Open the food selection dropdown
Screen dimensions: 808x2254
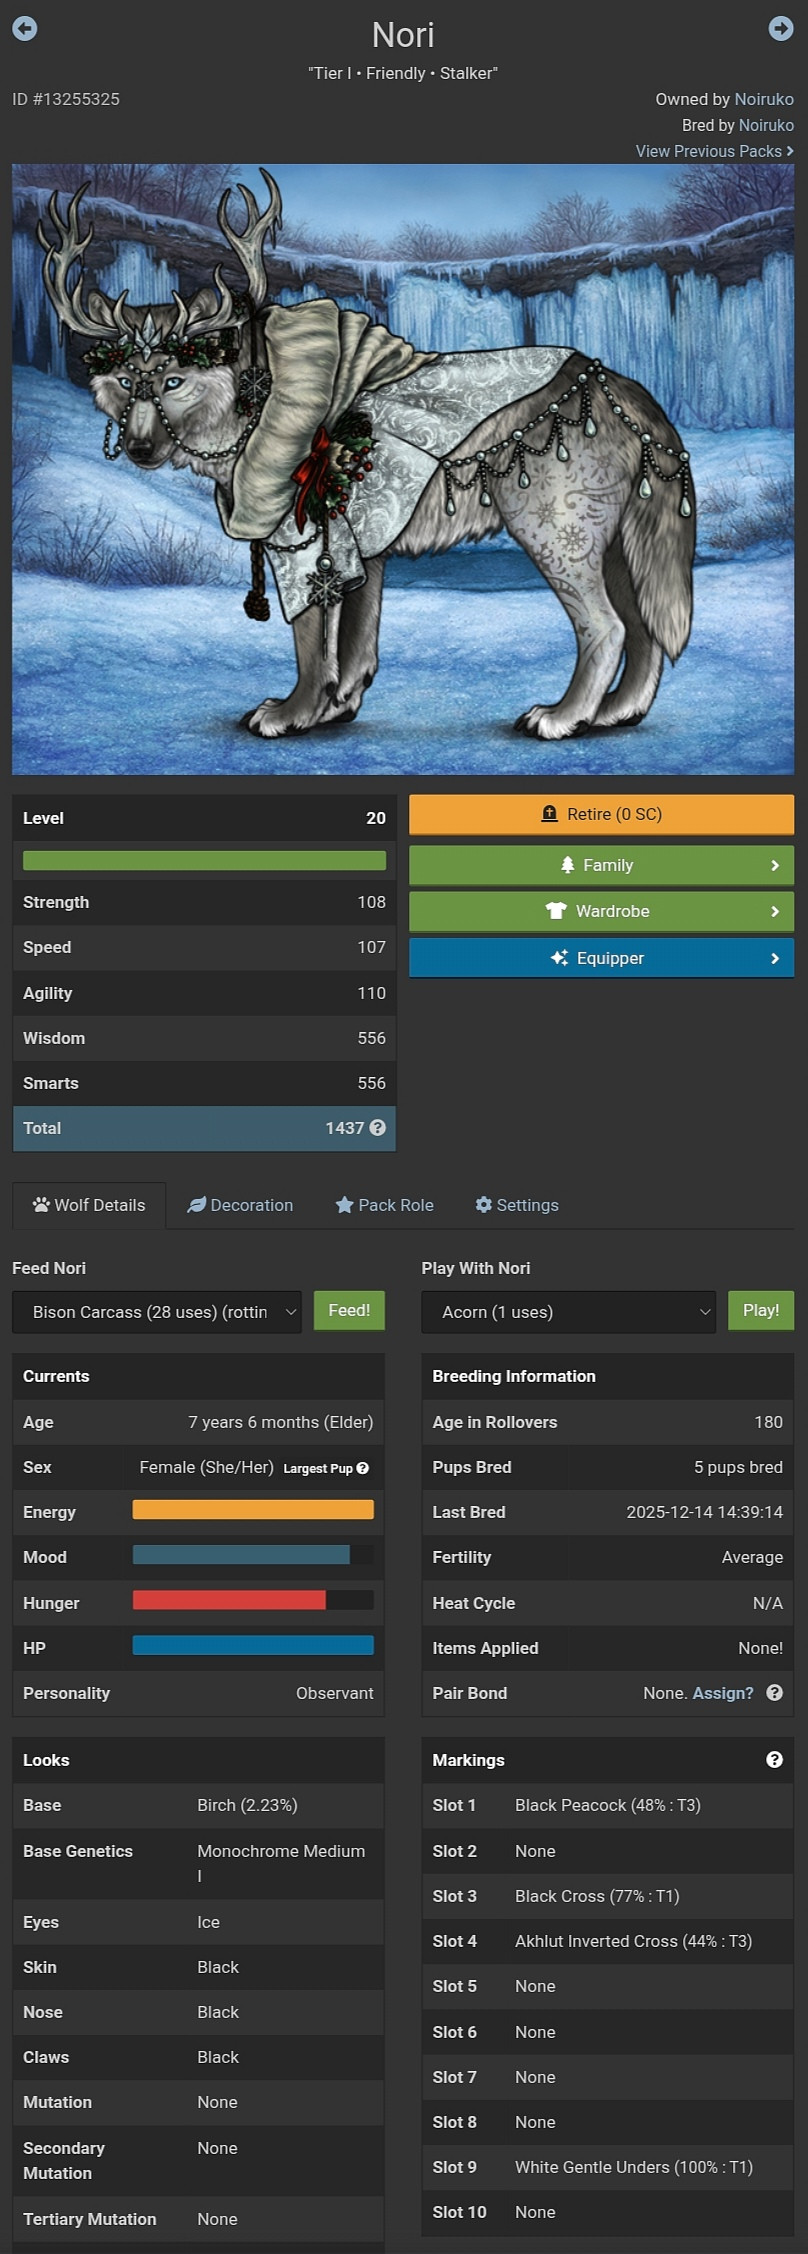click(x=157, y=1311)
